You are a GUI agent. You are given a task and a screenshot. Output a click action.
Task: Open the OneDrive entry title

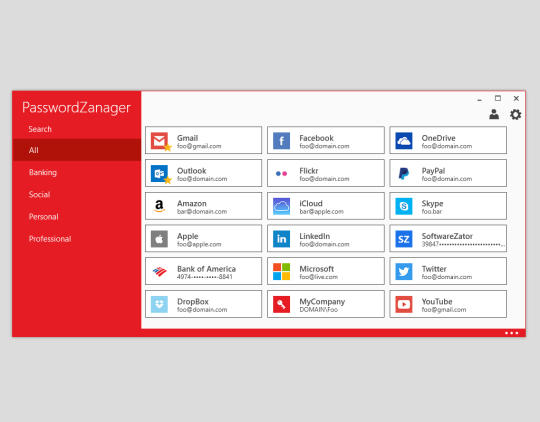click(x=438, y=138)
